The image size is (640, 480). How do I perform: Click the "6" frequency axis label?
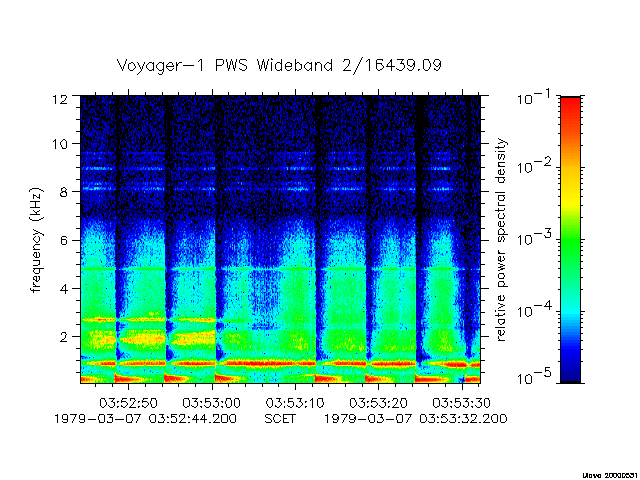(64, 240)
